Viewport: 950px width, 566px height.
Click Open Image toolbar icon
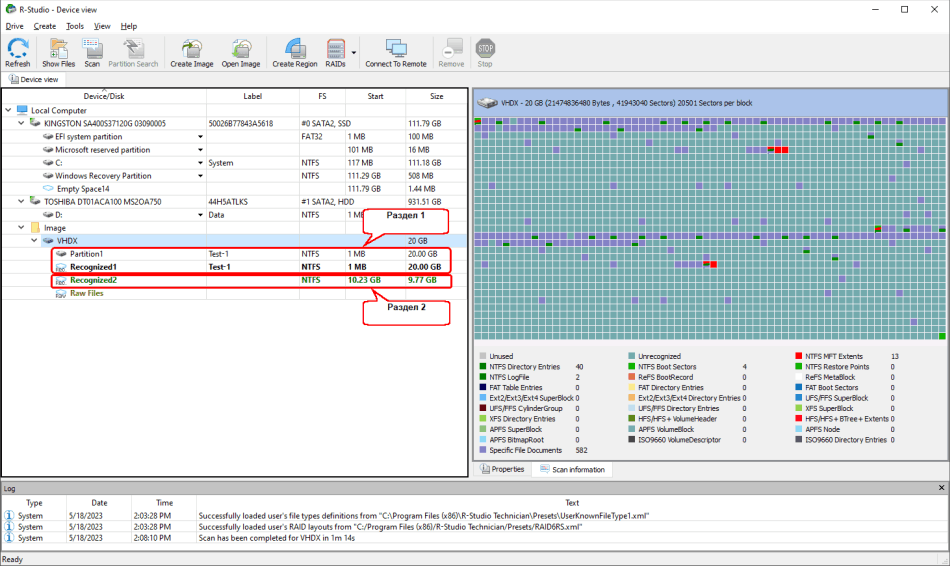point(241,53)
